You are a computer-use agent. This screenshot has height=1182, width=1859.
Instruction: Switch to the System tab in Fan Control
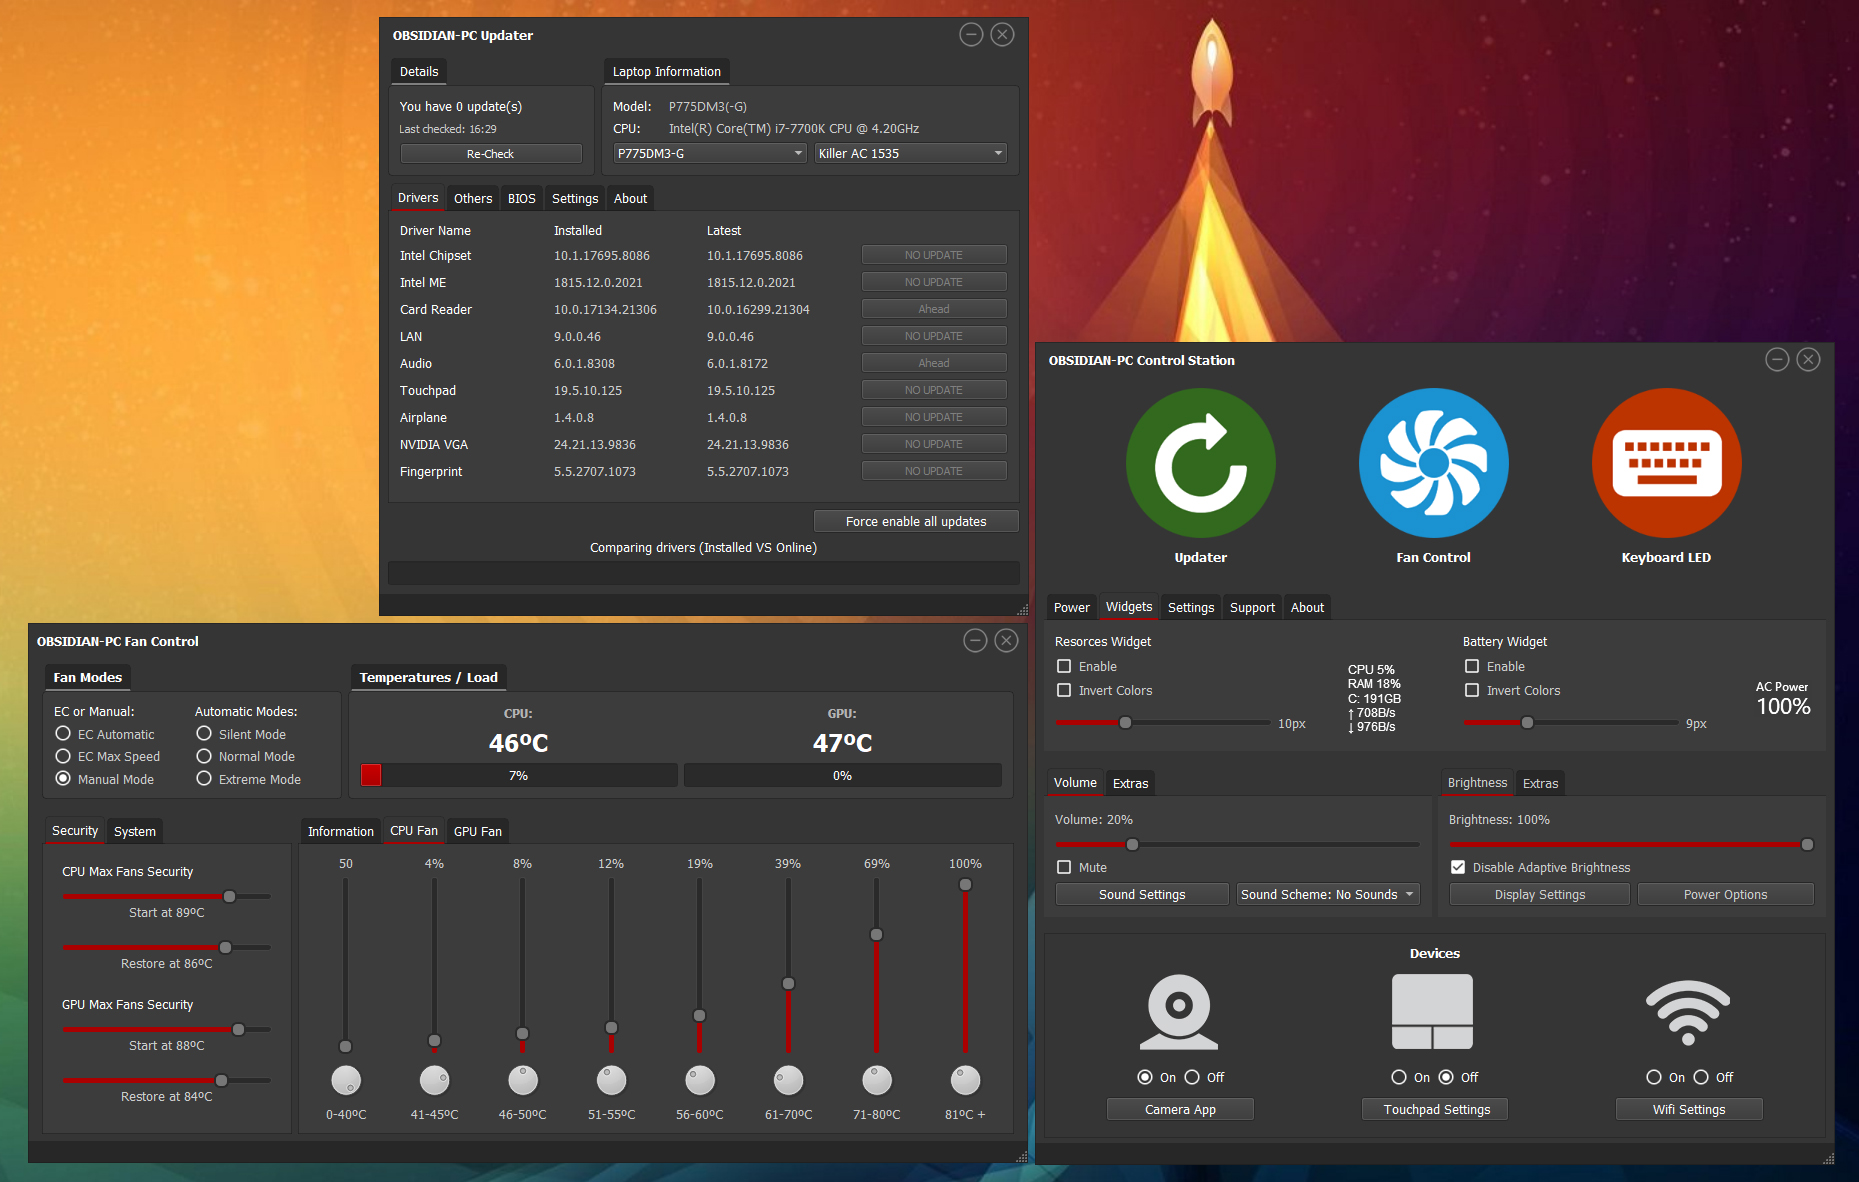(x=135, y=831)
